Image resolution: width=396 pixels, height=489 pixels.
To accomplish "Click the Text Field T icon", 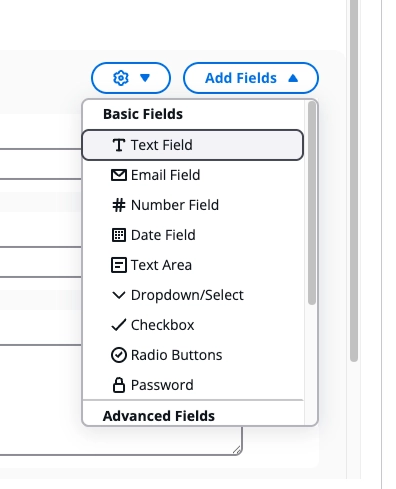I will [119, 145].
